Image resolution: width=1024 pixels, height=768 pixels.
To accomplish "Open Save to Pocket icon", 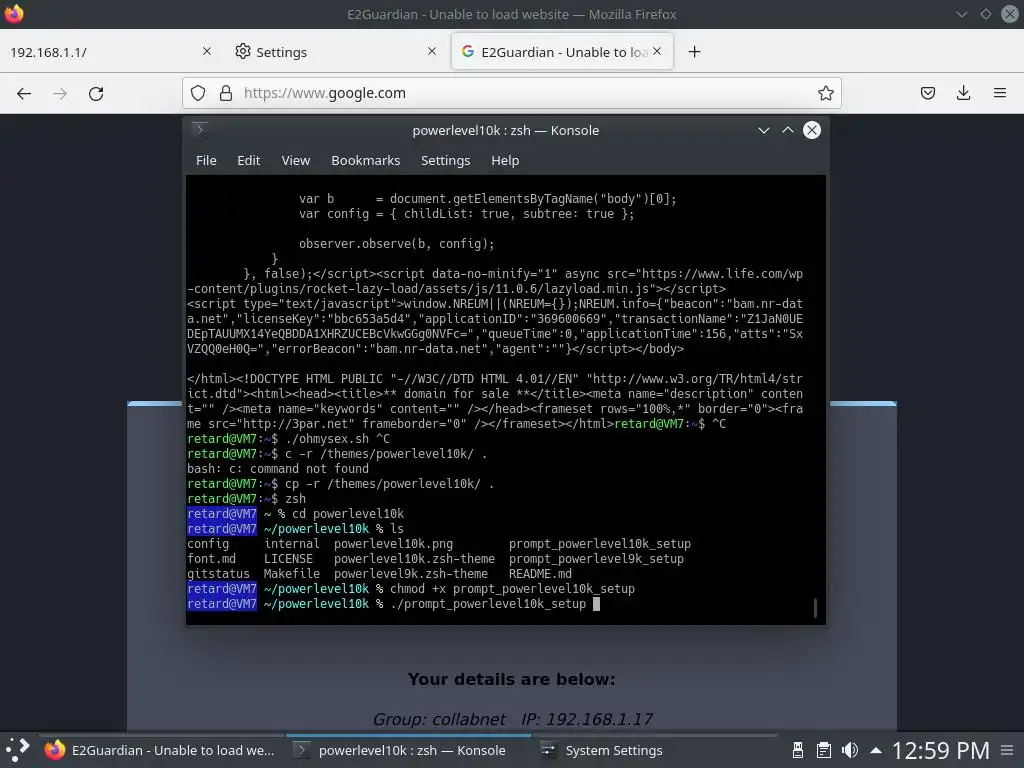I will pyautogui.click(x=927, y=93).
